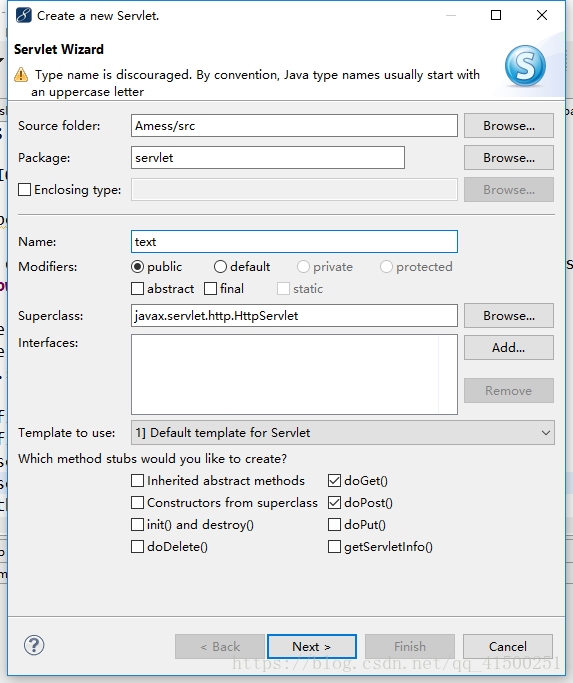The image size is (573, 683).
Task: Browse for the Source folder
Action: (x=509, y=125)
